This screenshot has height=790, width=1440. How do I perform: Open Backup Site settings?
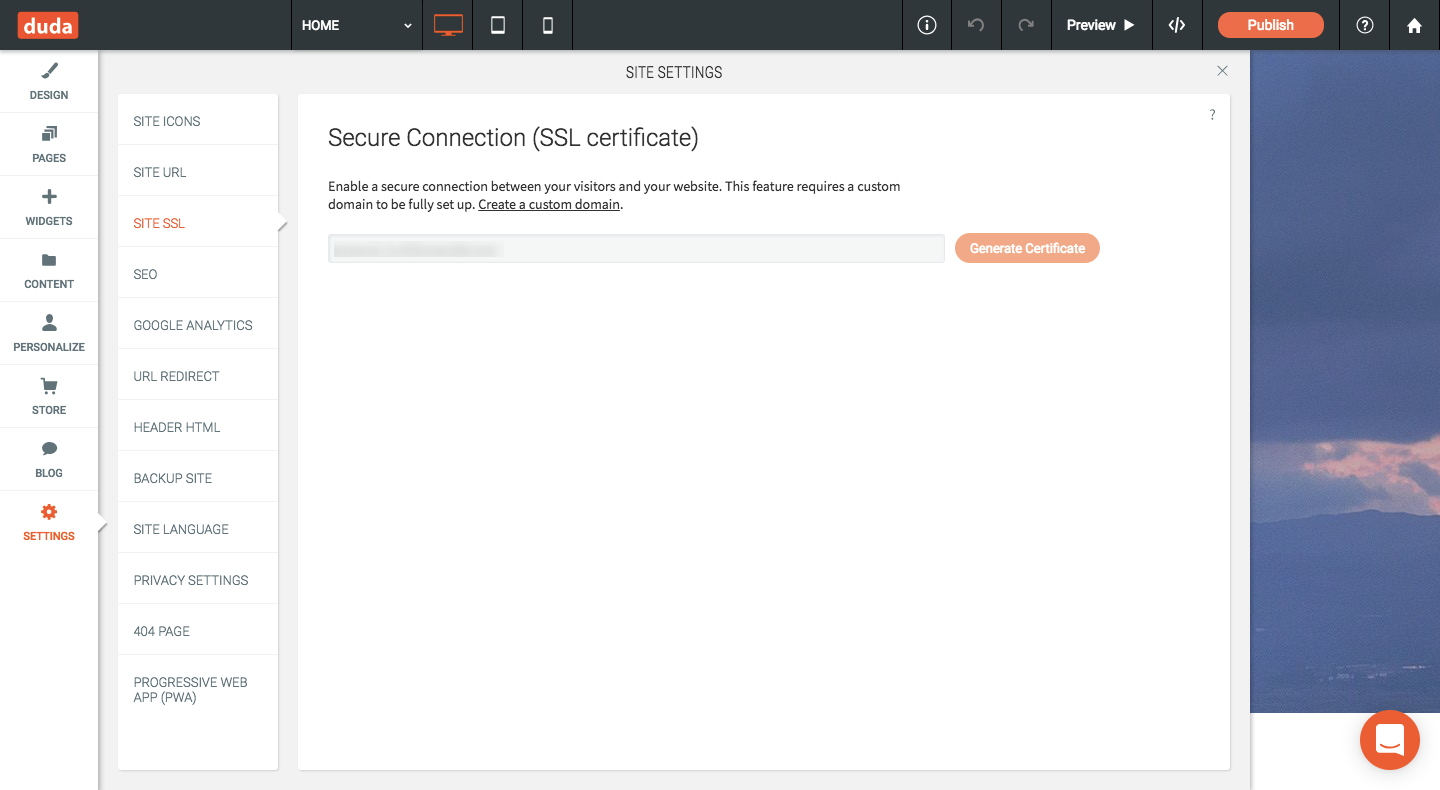pos(173,478)
